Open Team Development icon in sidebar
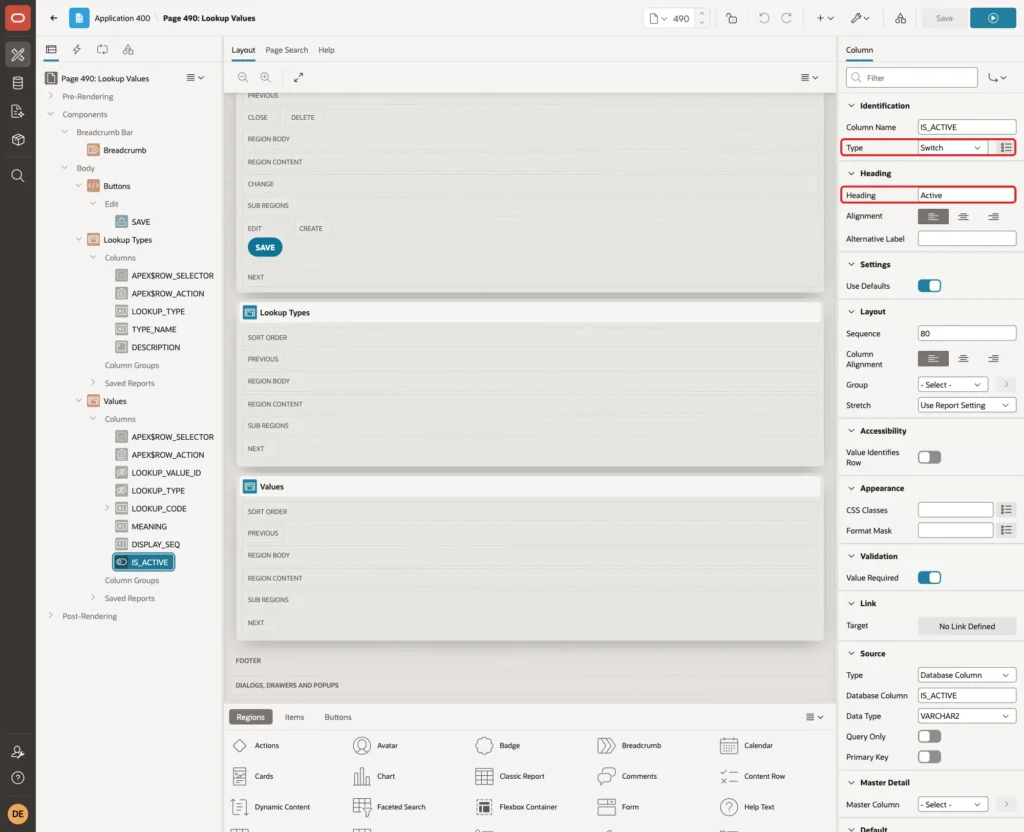Viewport: 1024px width, 832px height. 18,112
